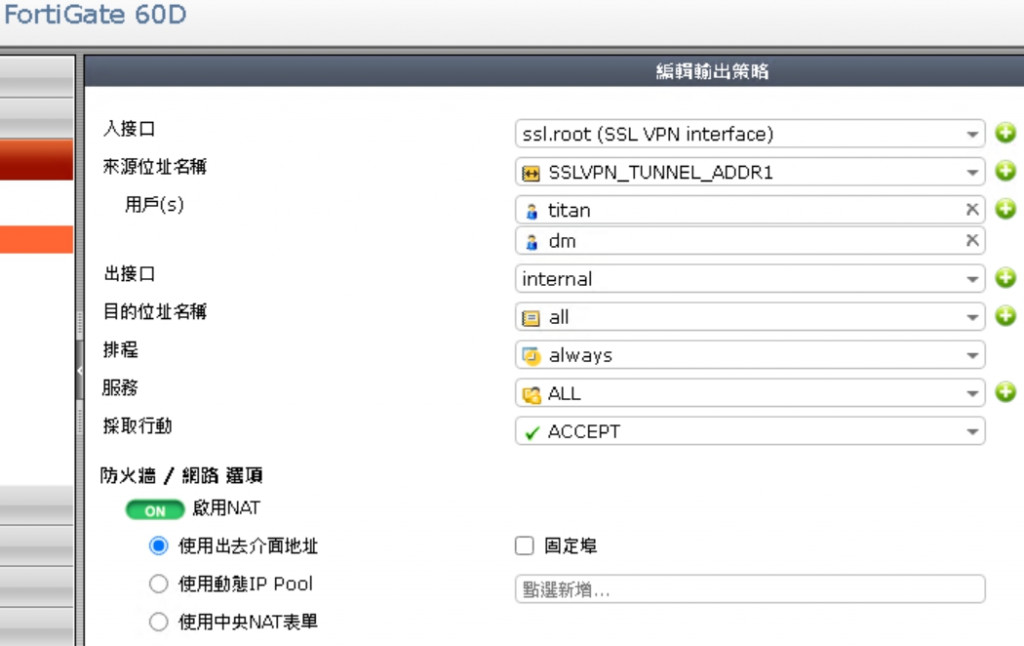Open the ACCEPT action dropdown
1024x646 pixels.
750,431
